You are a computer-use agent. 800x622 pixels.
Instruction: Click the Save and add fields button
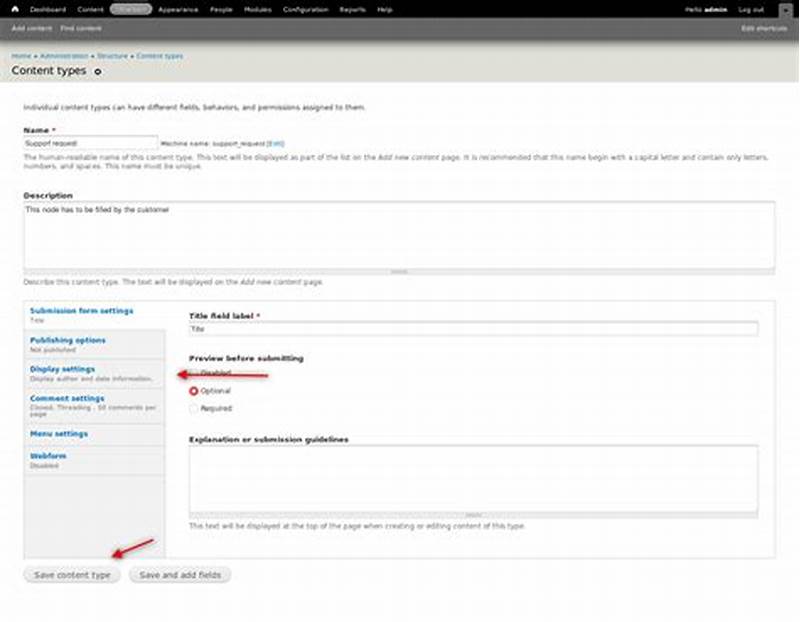pyautogui.click(x=181, y=575)
